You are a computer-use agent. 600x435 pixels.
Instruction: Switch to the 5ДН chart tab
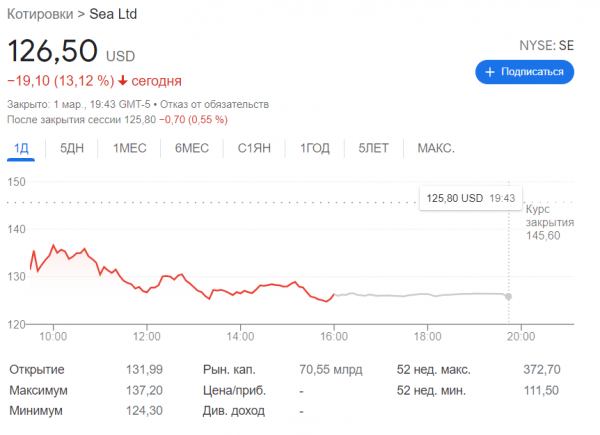pos(72,148)
